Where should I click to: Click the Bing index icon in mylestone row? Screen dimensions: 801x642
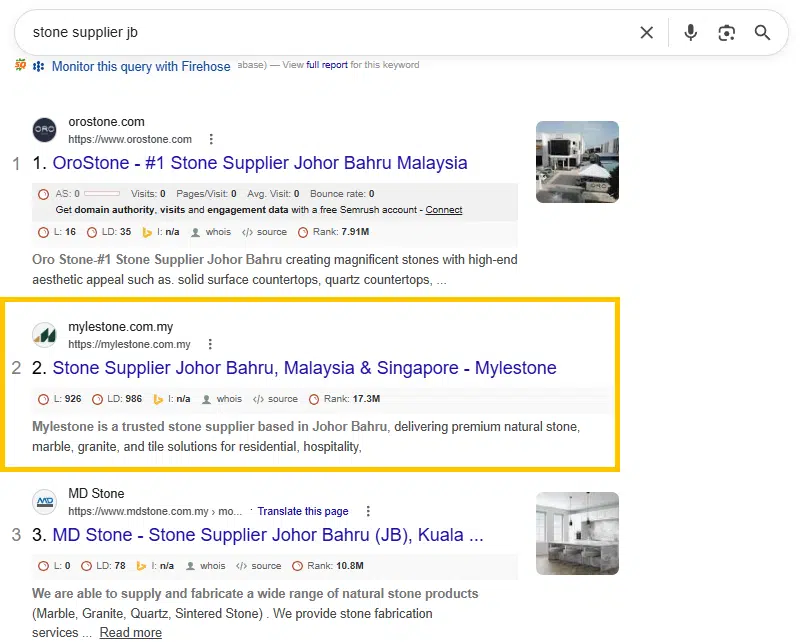point(158,399)
